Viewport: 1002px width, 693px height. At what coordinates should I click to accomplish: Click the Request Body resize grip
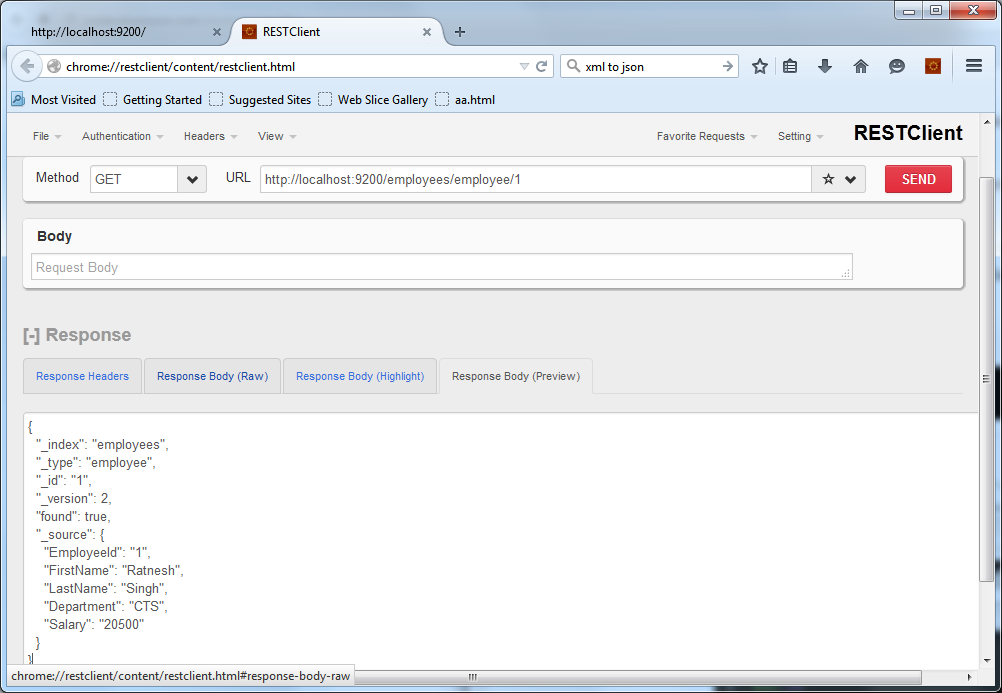point(846,274)
